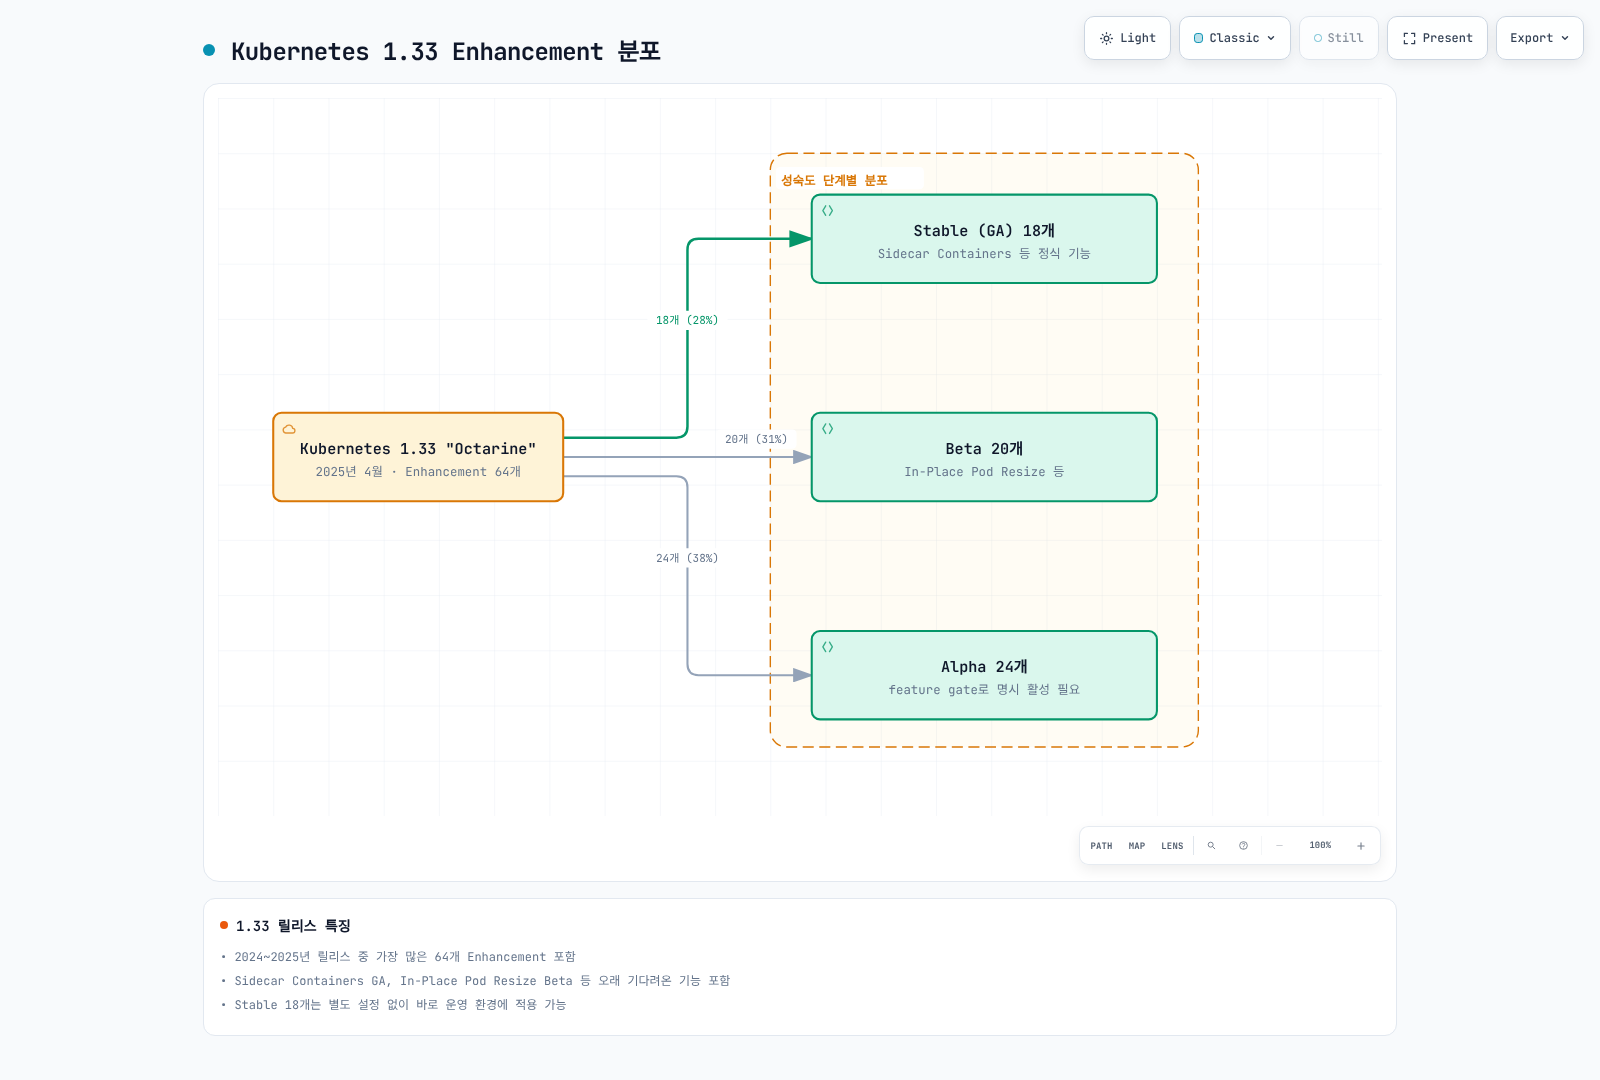Toggle the Still animation option
Viewport: 1600px width, 1080px height.
tap(1338, 38)
